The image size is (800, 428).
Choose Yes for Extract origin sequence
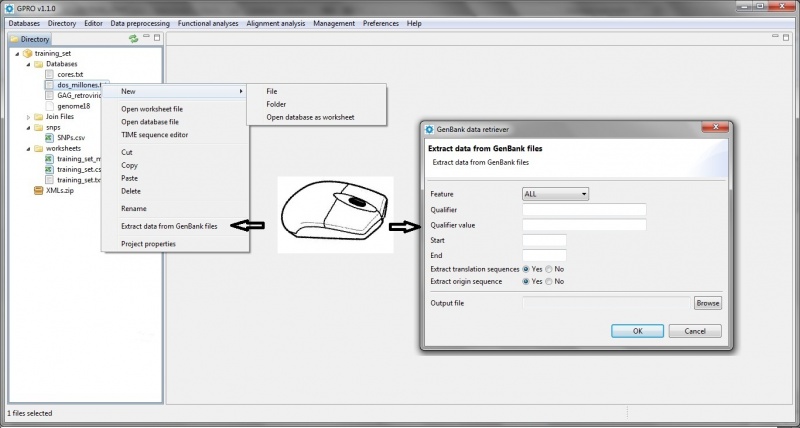click(527, 282)
